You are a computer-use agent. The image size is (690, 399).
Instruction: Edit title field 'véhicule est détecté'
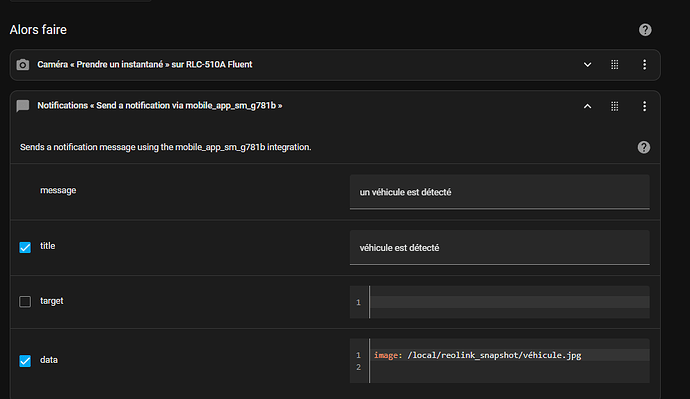coord(499,248)
